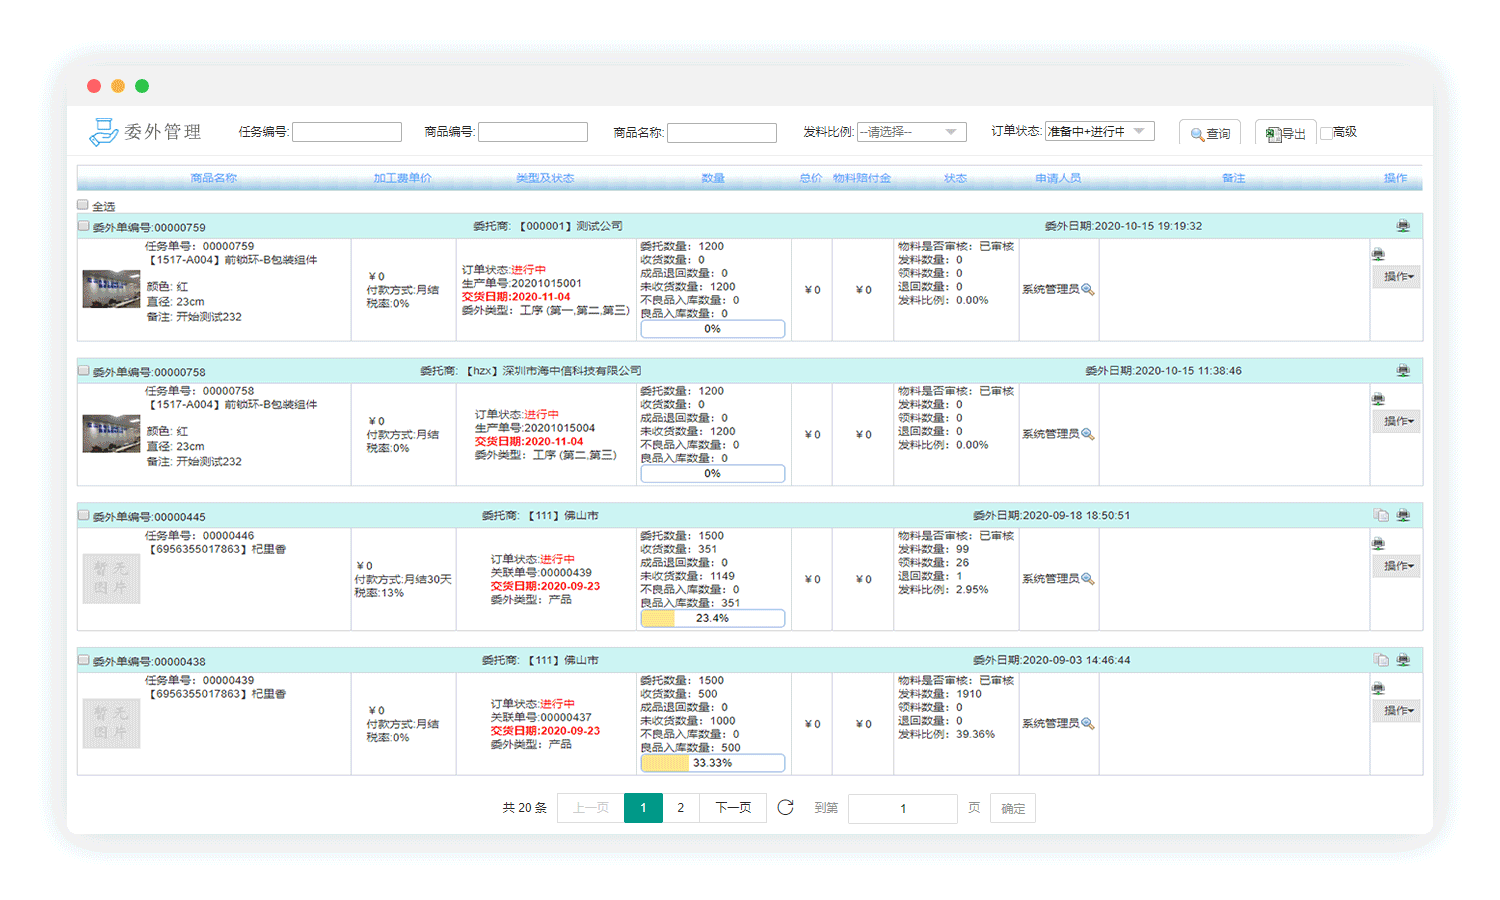Open 操作 dropdown for order 00000445
Image resolution: width=1500 pixels, height=900 pixels.
pyautogui.click(x=1397, y=566)
